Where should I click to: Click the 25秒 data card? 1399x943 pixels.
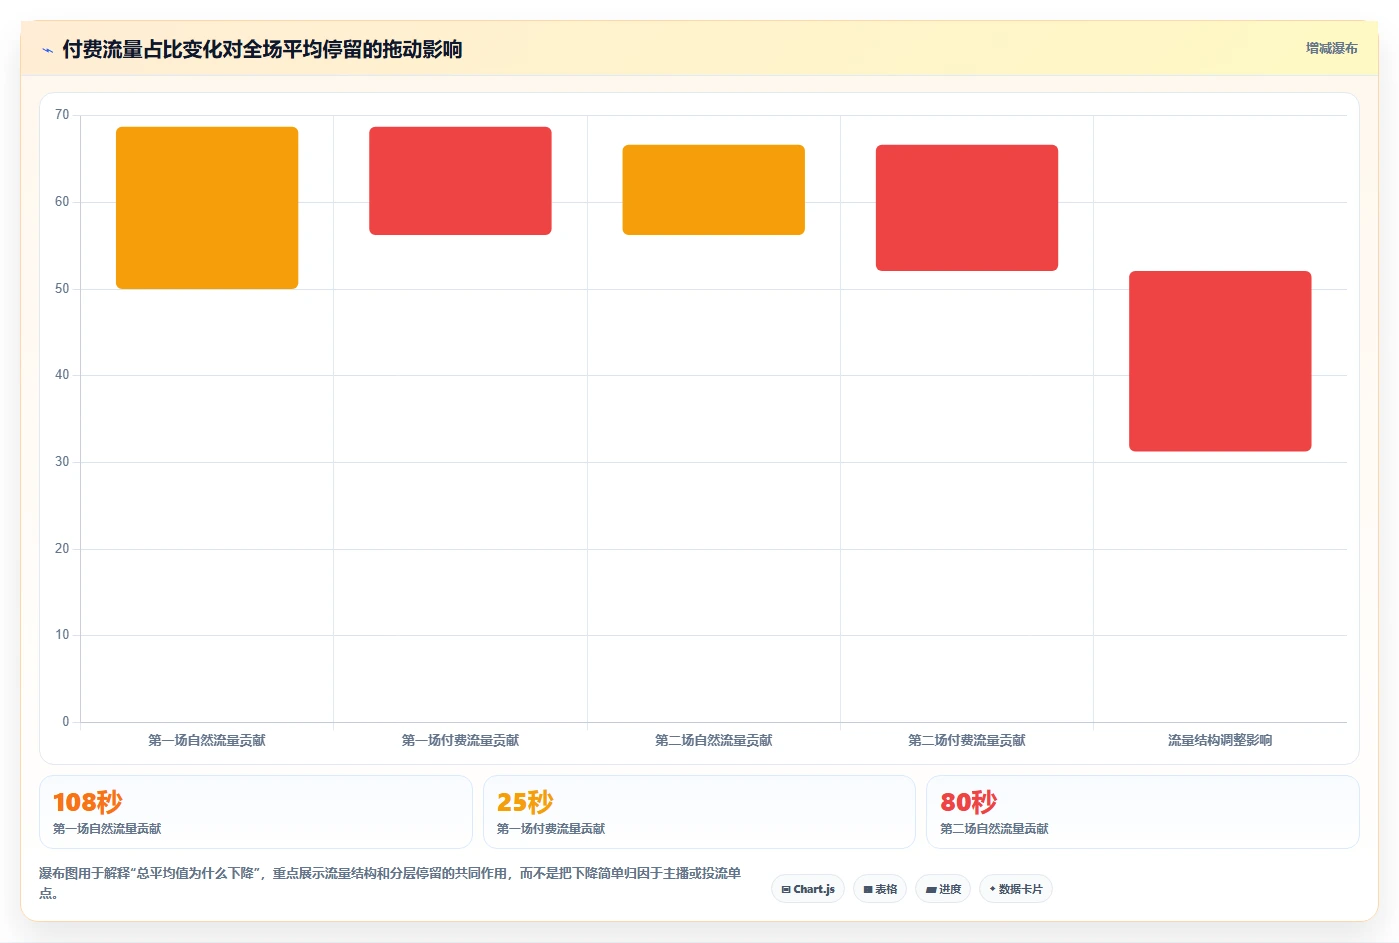pos(699,812)
